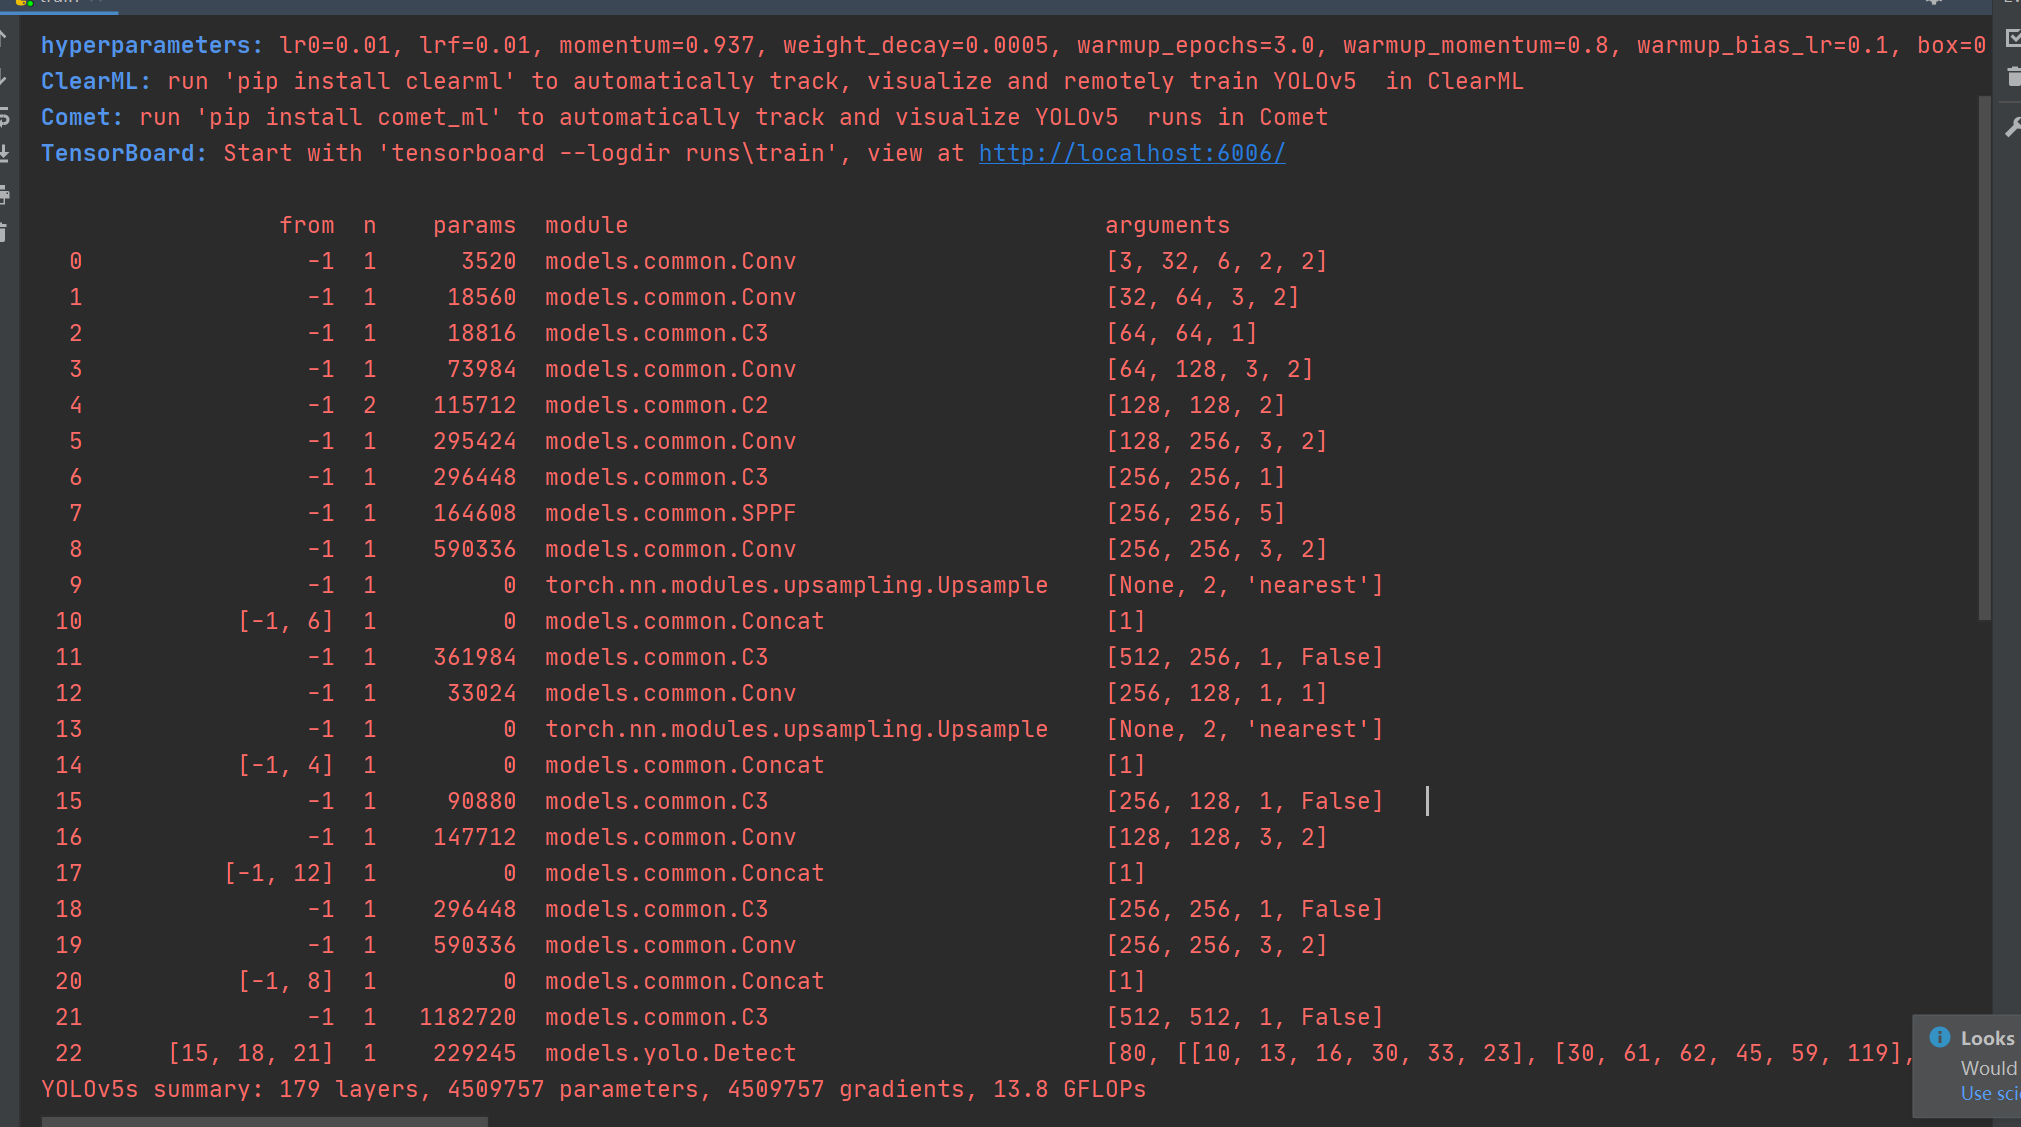Open run window settings gear icon
2021x1127 pixels.
[x=1933, y=3]
